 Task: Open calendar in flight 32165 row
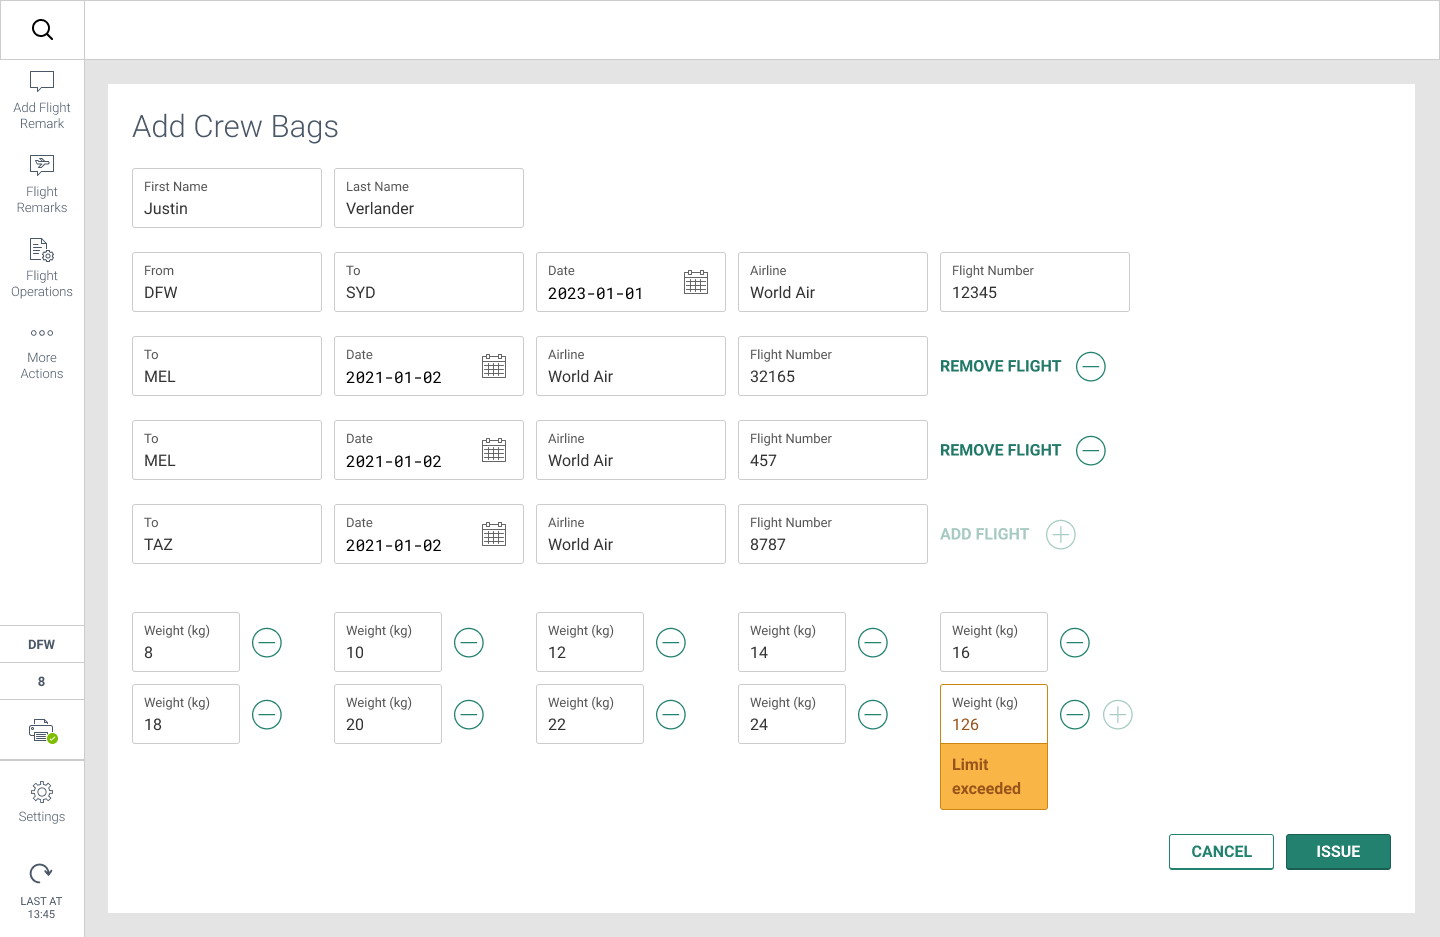(x=494, y=366)
